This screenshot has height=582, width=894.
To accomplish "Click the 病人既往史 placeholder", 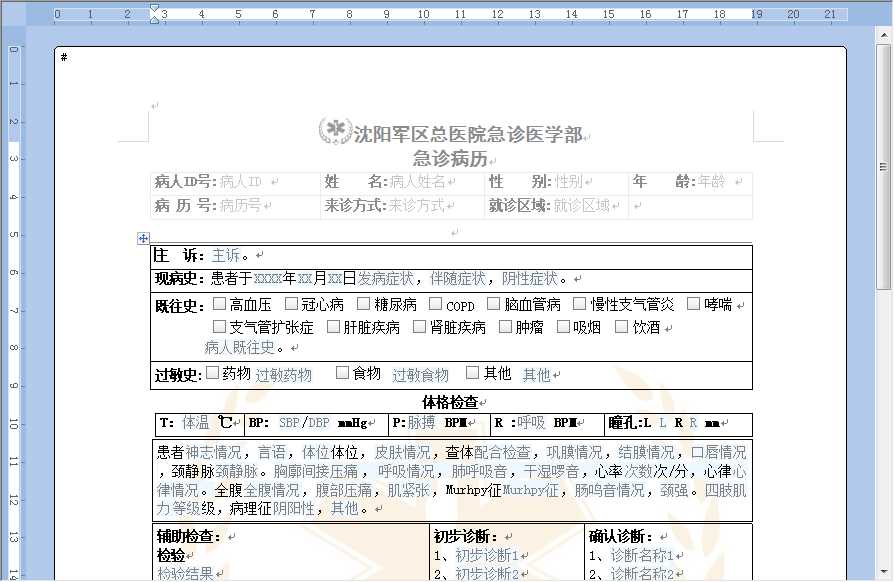I will pyautogui.click(x=239, y=347).
